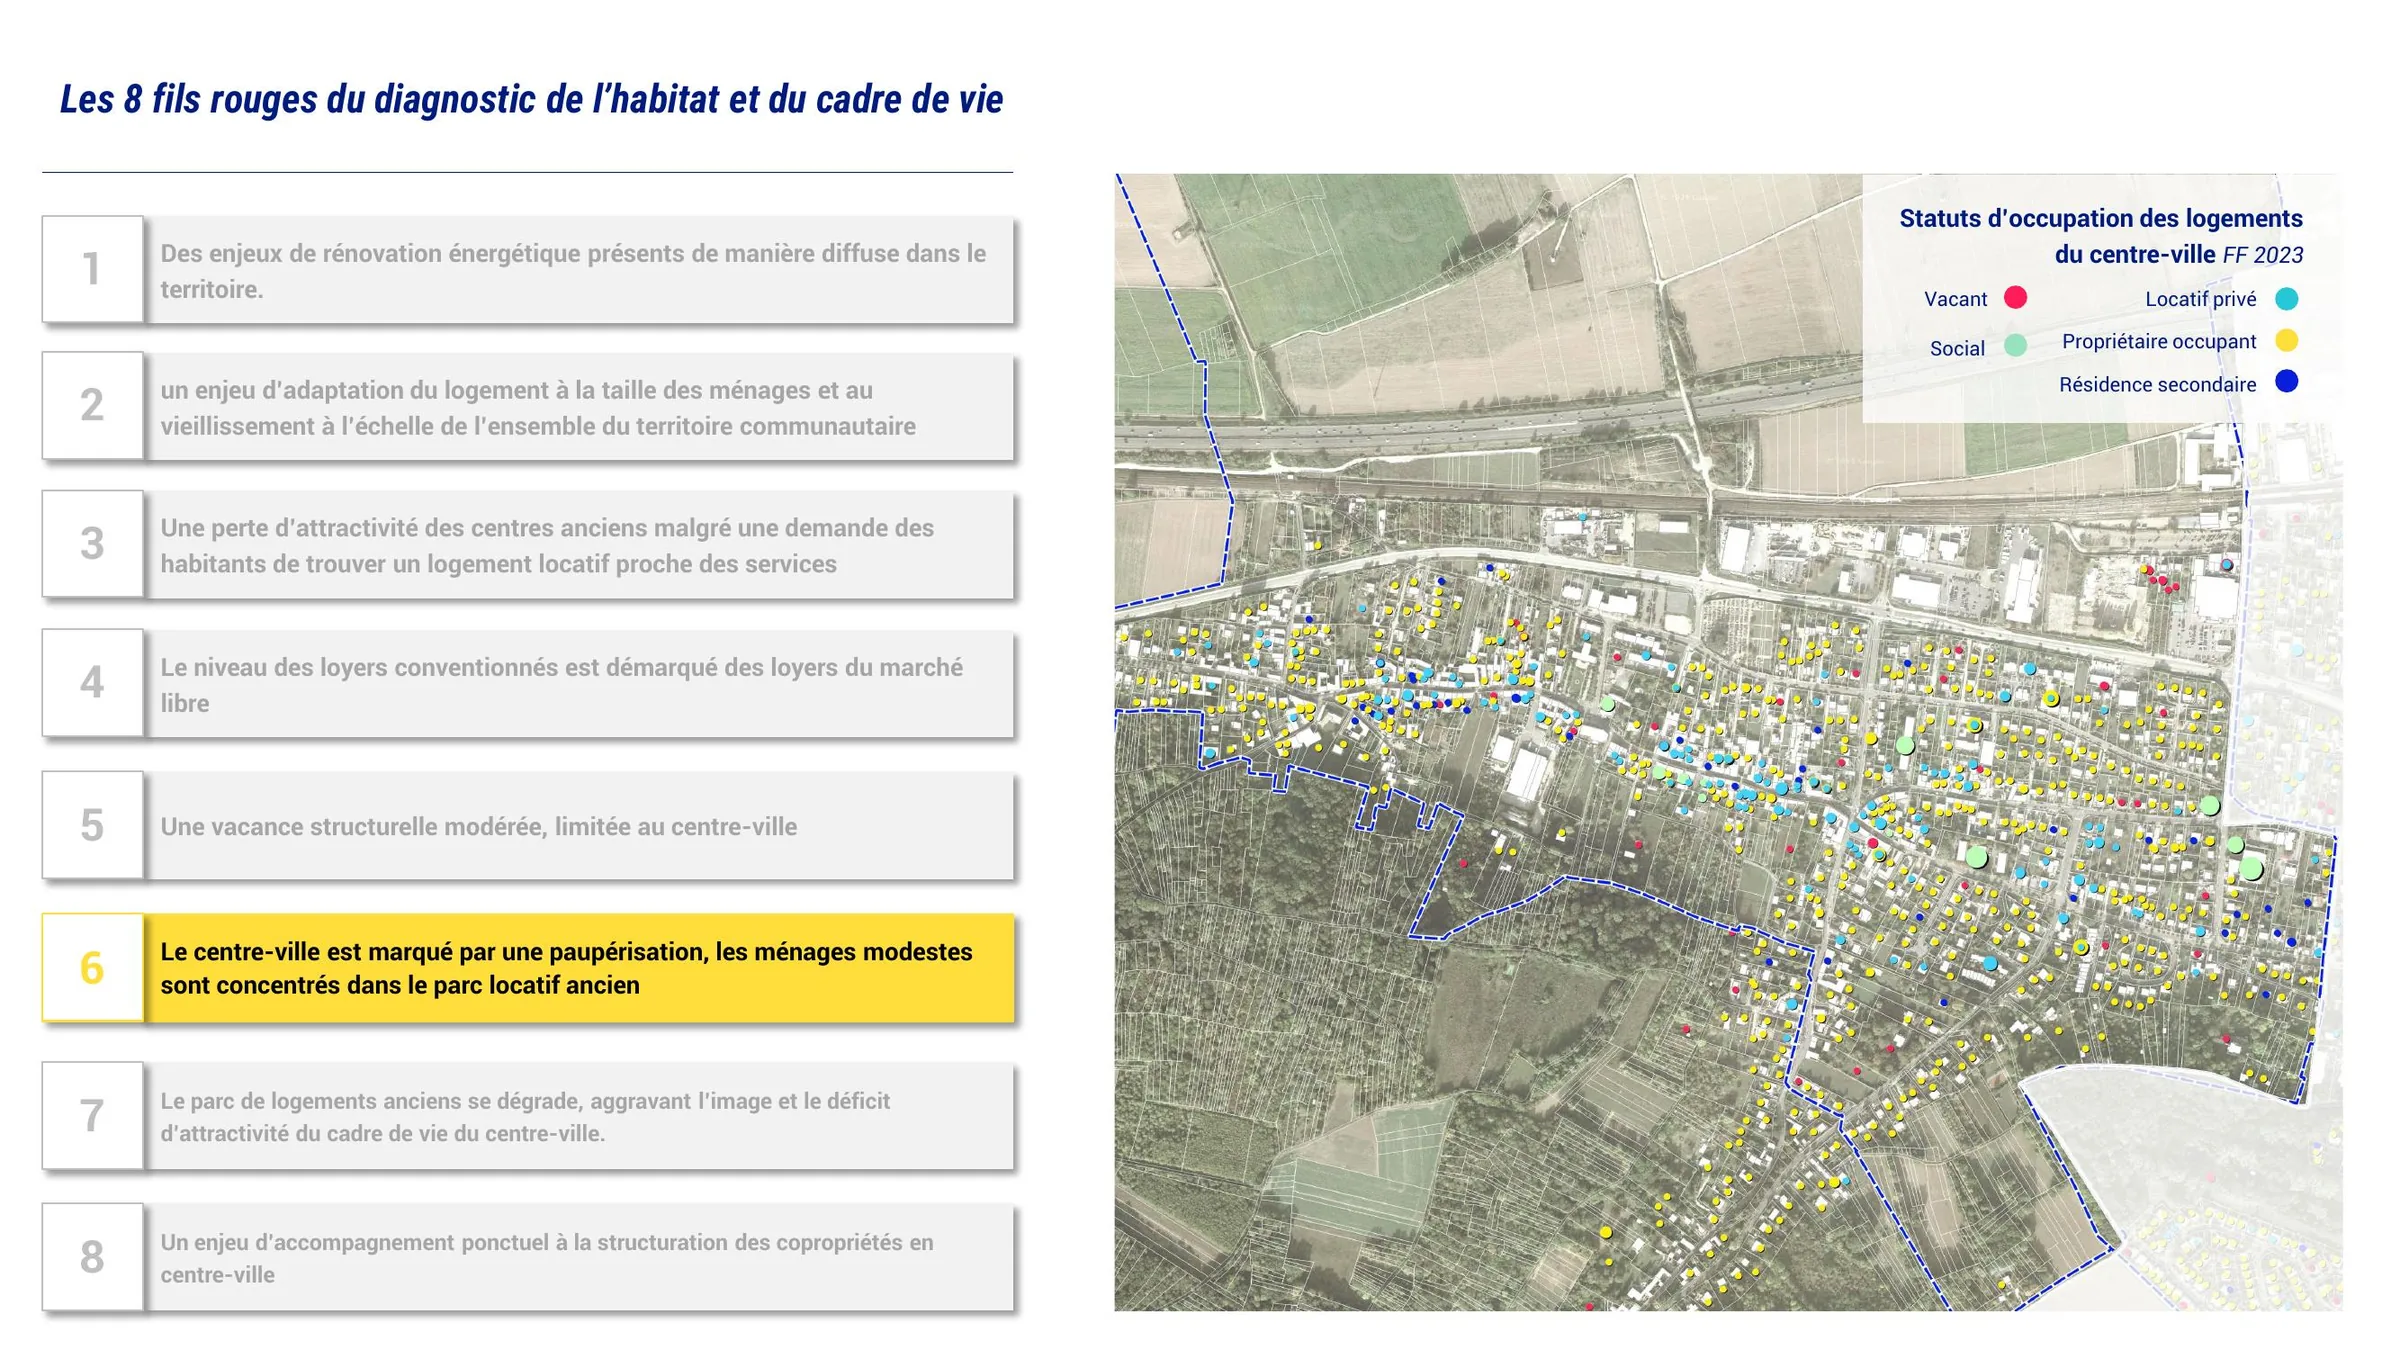Select number box 5
This screenshot has width=2400, height=1350.
coord(92,825)
